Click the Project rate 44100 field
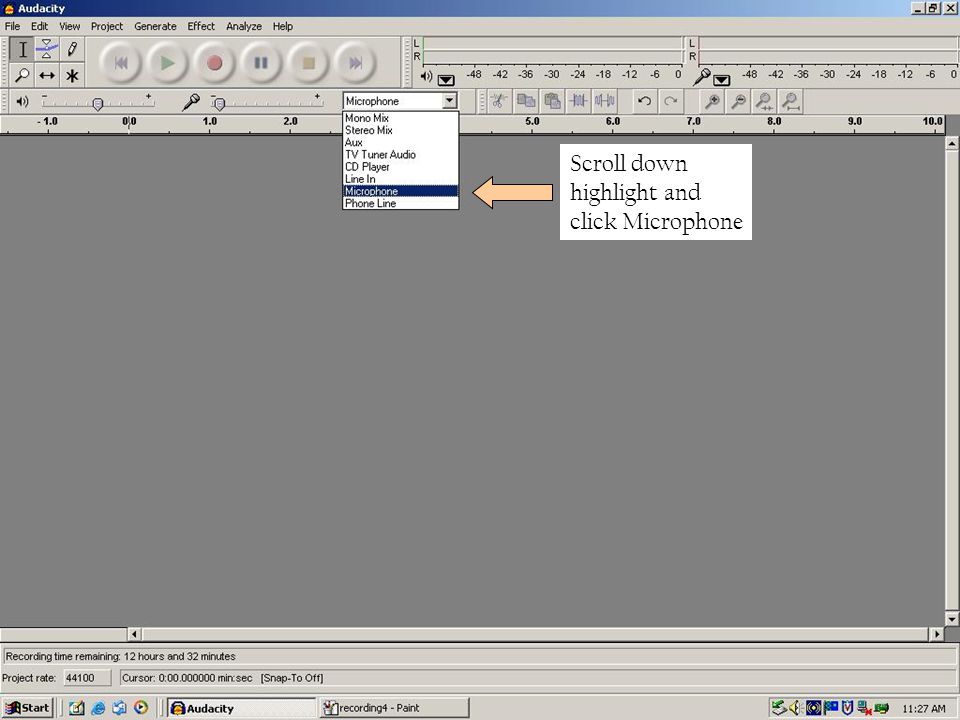This screenshot has width=960, height=720. [88, 678]
